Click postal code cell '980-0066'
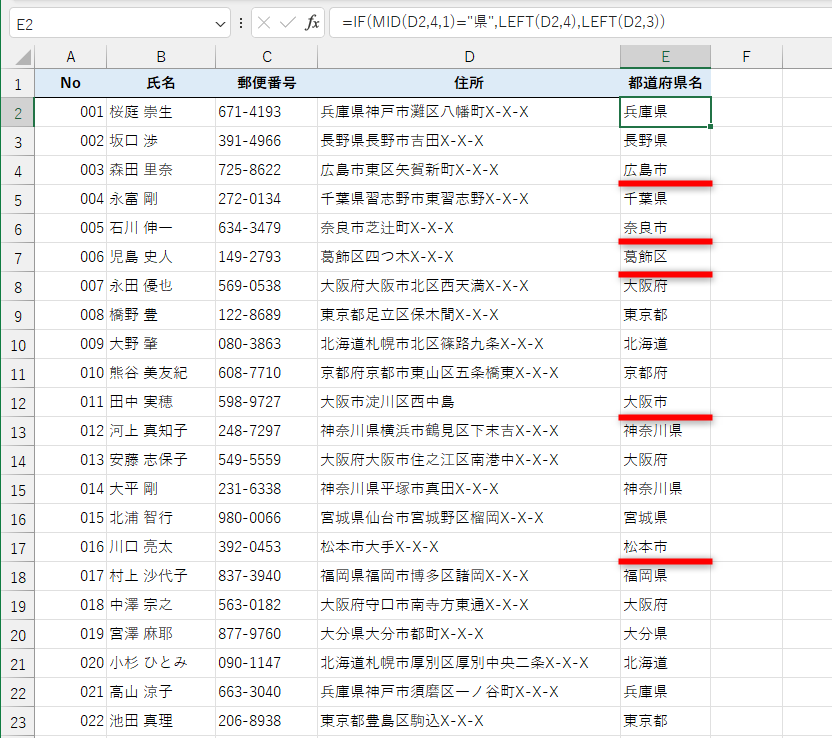The image size is (832, 738). (x=266, y=518)
